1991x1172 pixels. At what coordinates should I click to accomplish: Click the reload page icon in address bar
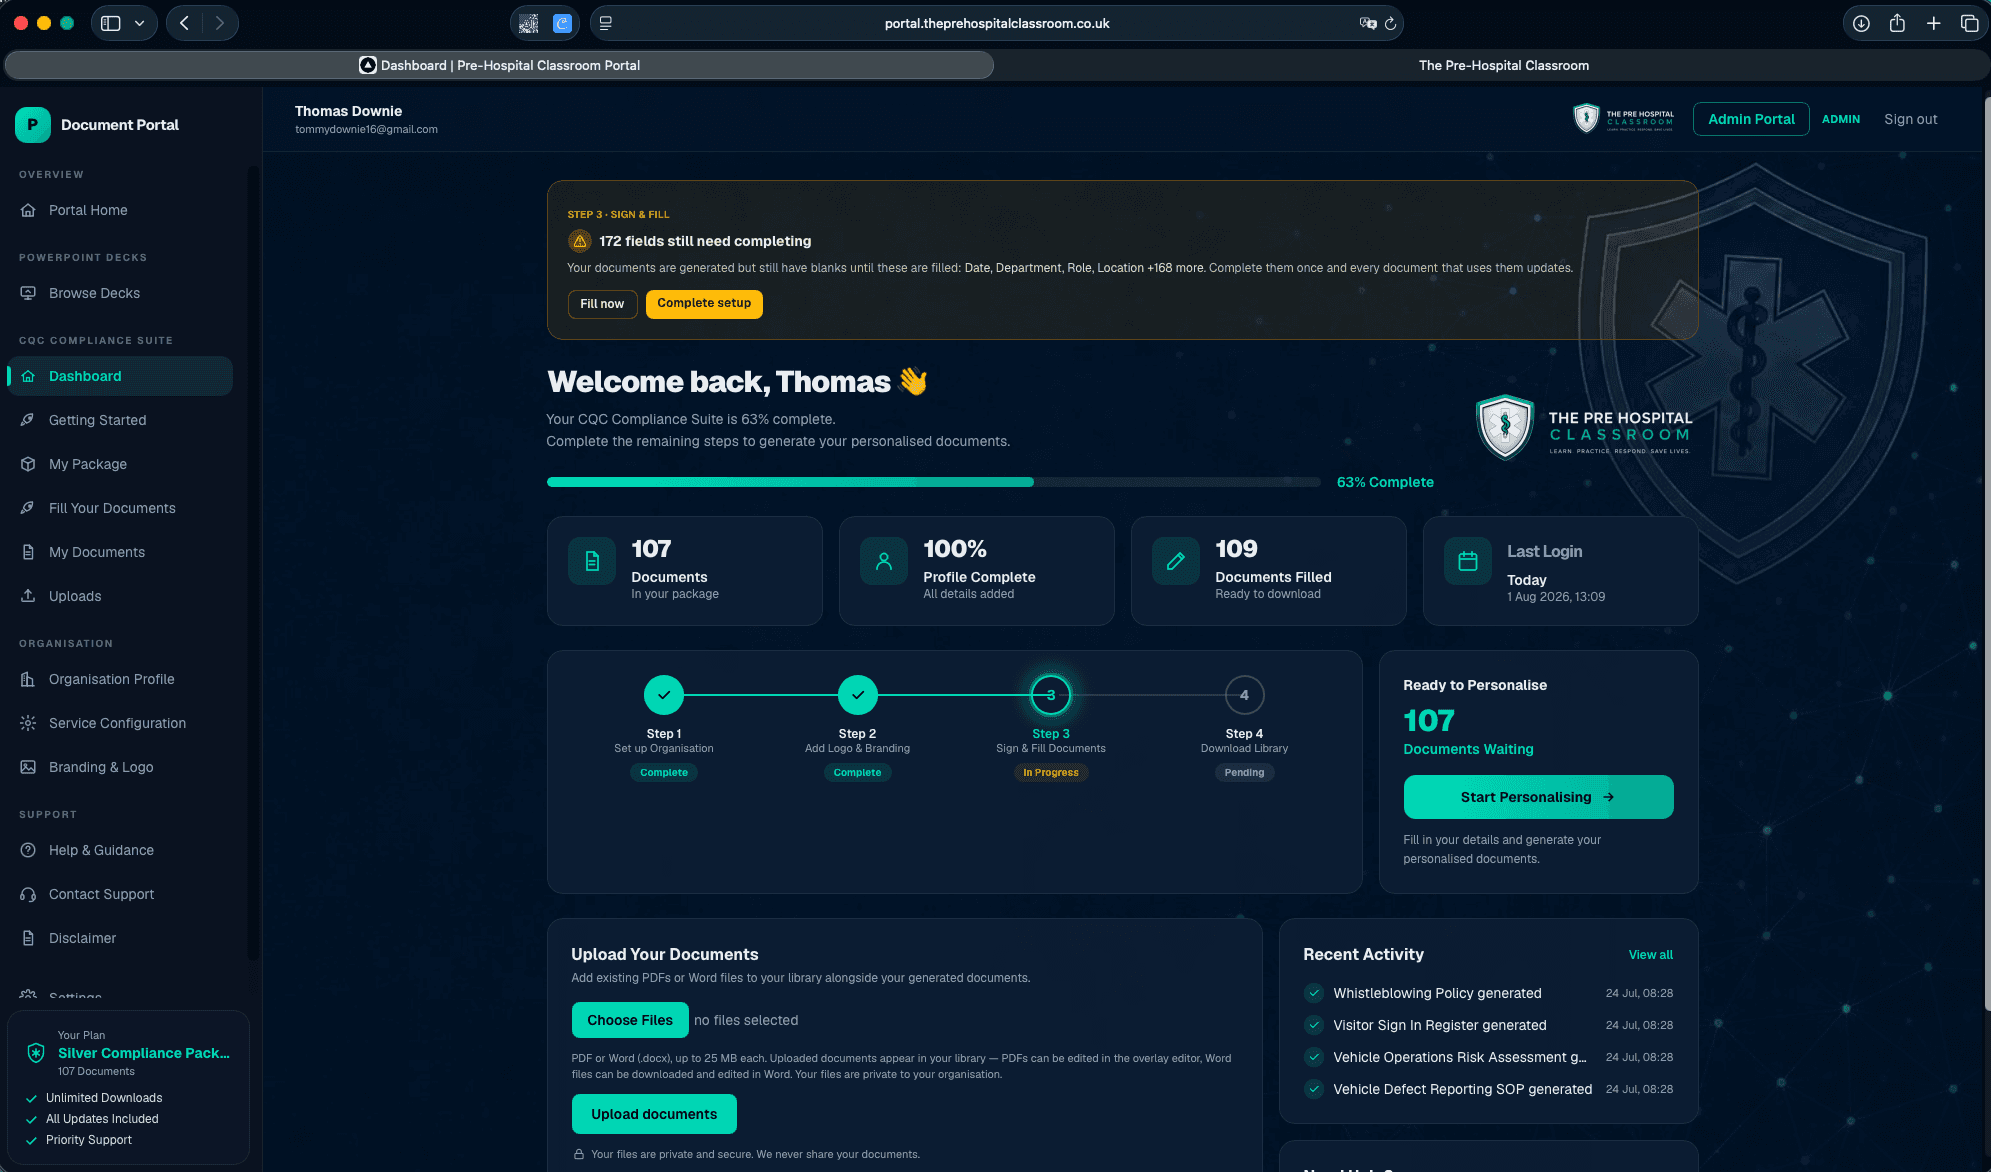[1390, 23]
